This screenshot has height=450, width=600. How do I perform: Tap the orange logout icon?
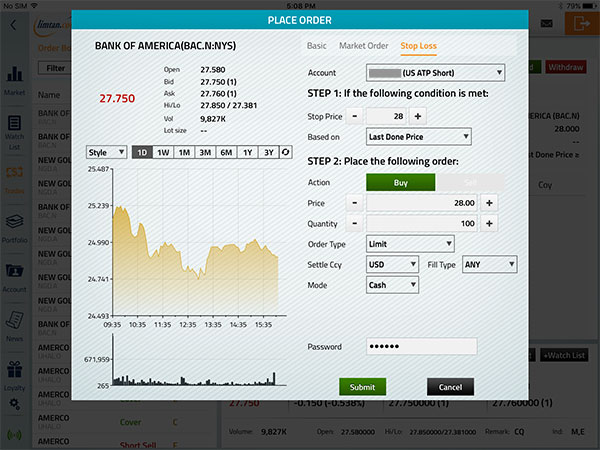click(582, 24)
